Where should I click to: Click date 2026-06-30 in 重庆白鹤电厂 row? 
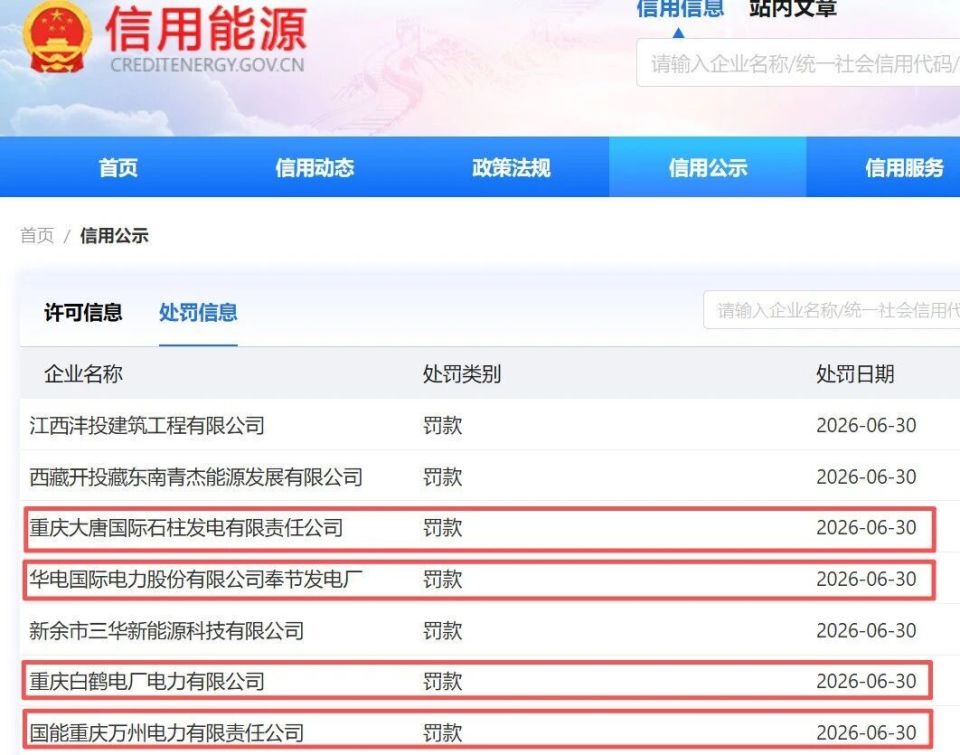pos(866,681)
